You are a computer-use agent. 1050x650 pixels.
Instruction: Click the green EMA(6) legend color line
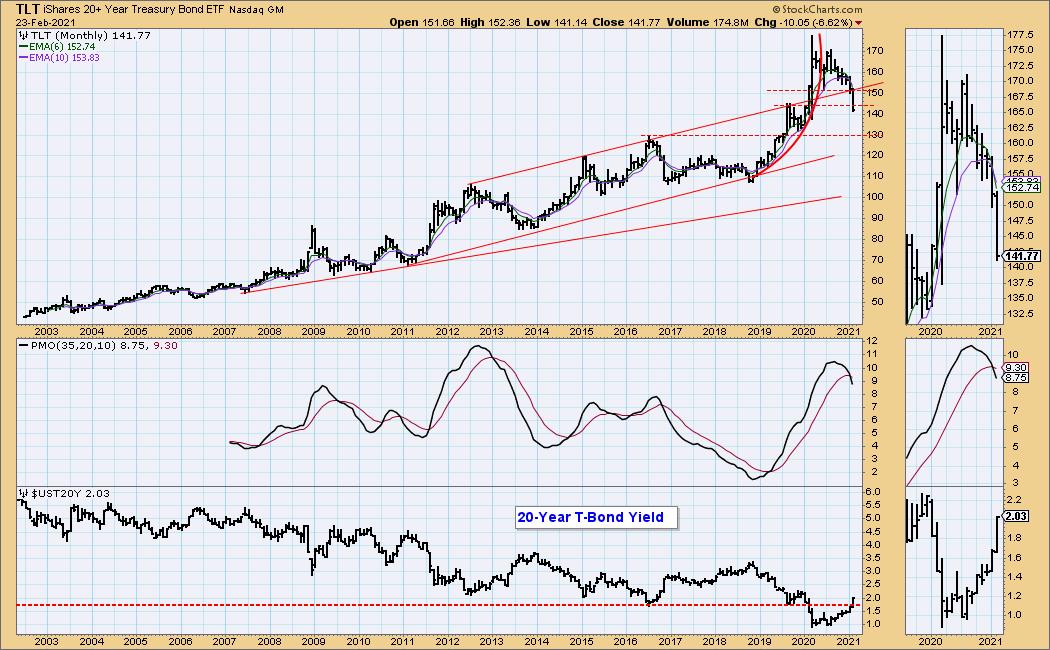(23, 47)
